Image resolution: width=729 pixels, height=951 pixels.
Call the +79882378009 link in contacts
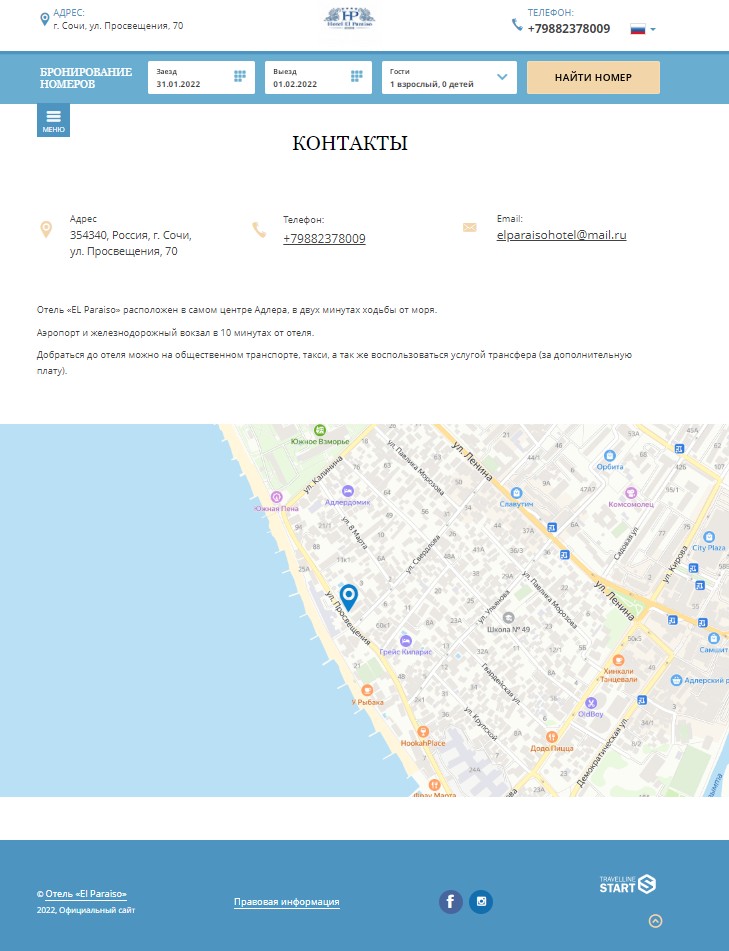tap(324, 238)
